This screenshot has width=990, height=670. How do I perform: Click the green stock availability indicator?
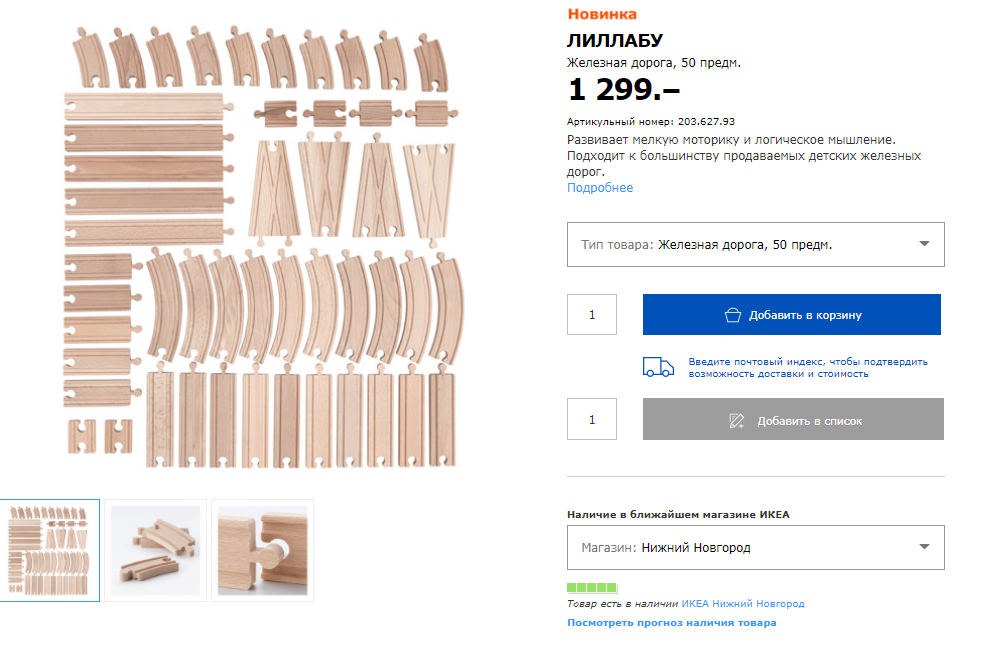tap(592, 588)
